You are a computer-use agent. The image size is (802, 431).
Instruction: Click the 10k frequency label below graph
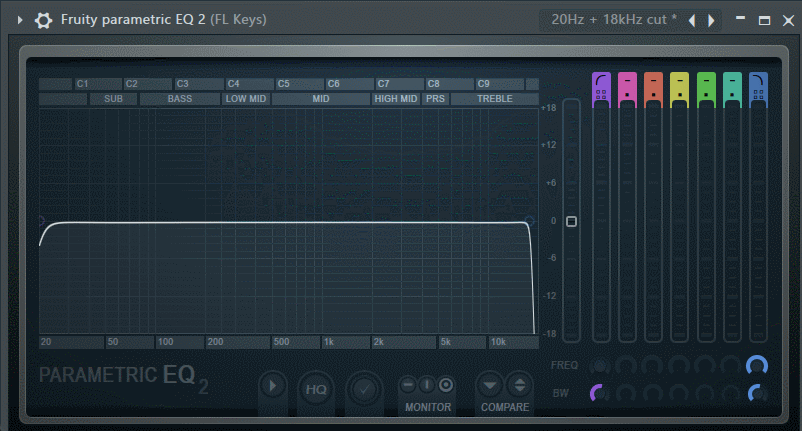[x=498, y=342]
